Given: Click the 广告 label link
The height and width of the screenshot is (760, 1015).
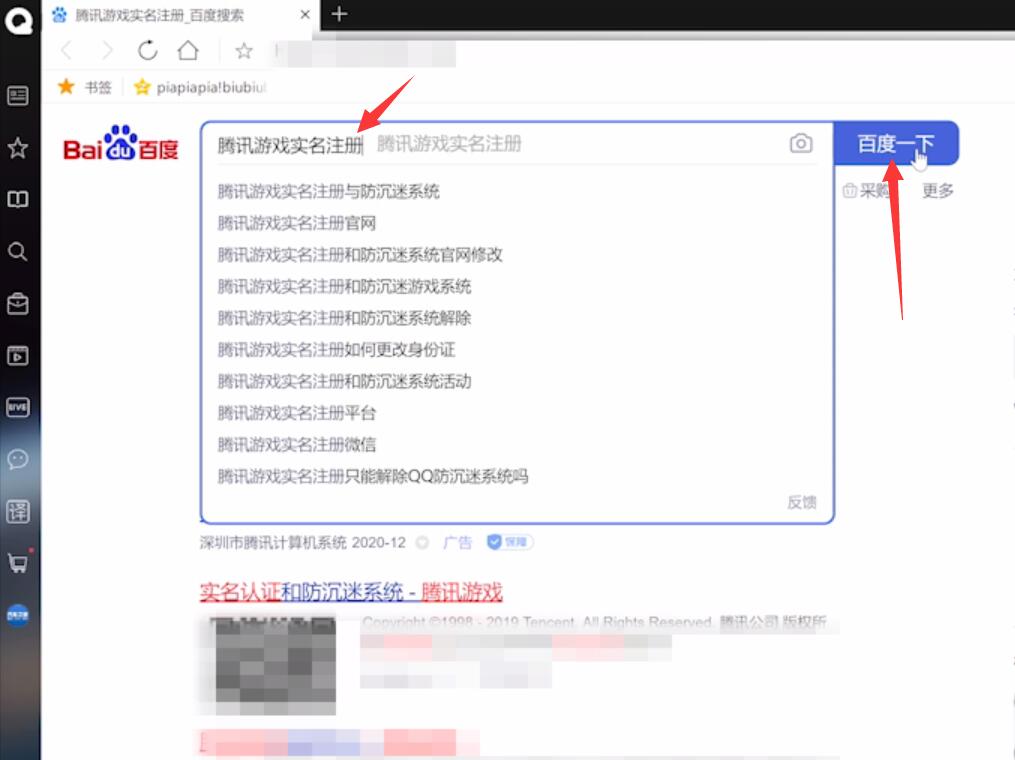Looking at the screenshot, I should [x=458, y=542].
